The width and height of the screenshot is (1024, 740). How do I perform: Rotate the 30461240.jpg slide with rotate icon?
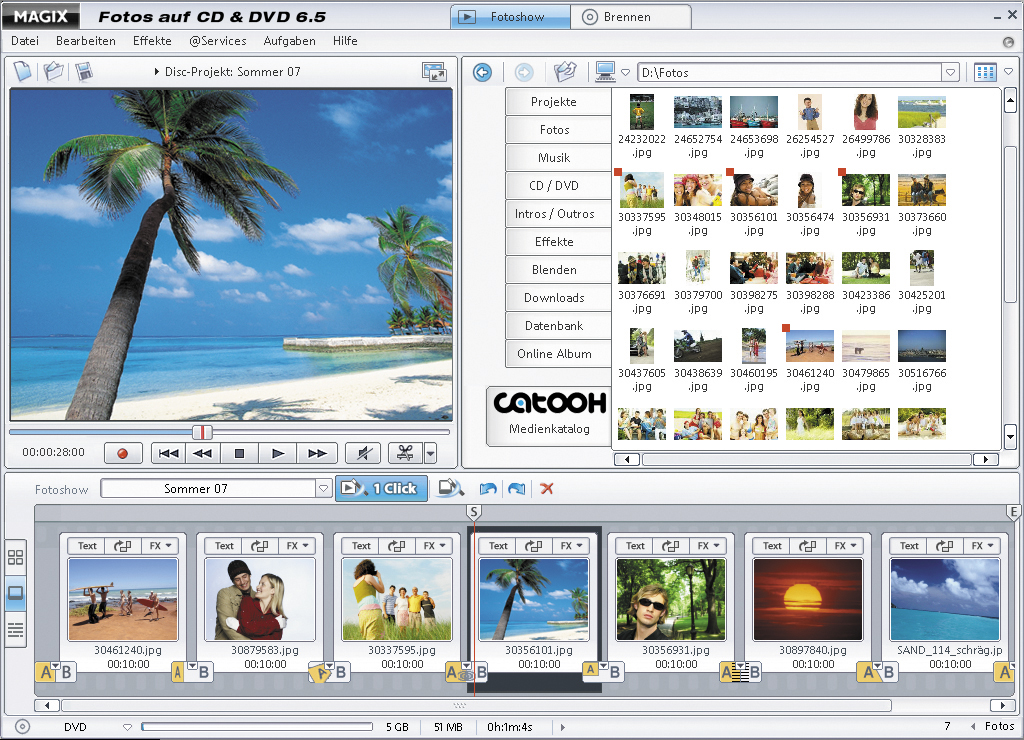[x=122, y=546]
